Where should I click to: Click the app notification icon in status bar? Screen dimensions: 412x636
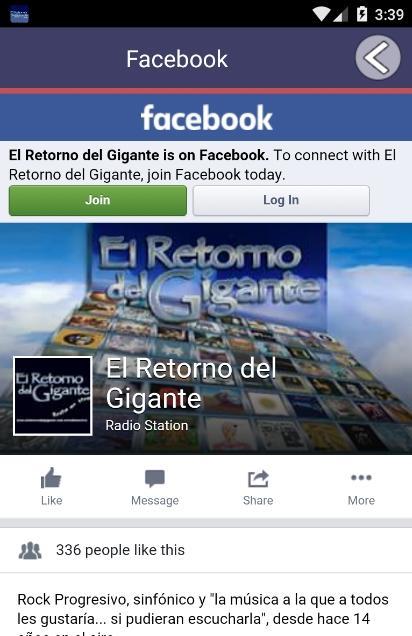coord(19,15)
